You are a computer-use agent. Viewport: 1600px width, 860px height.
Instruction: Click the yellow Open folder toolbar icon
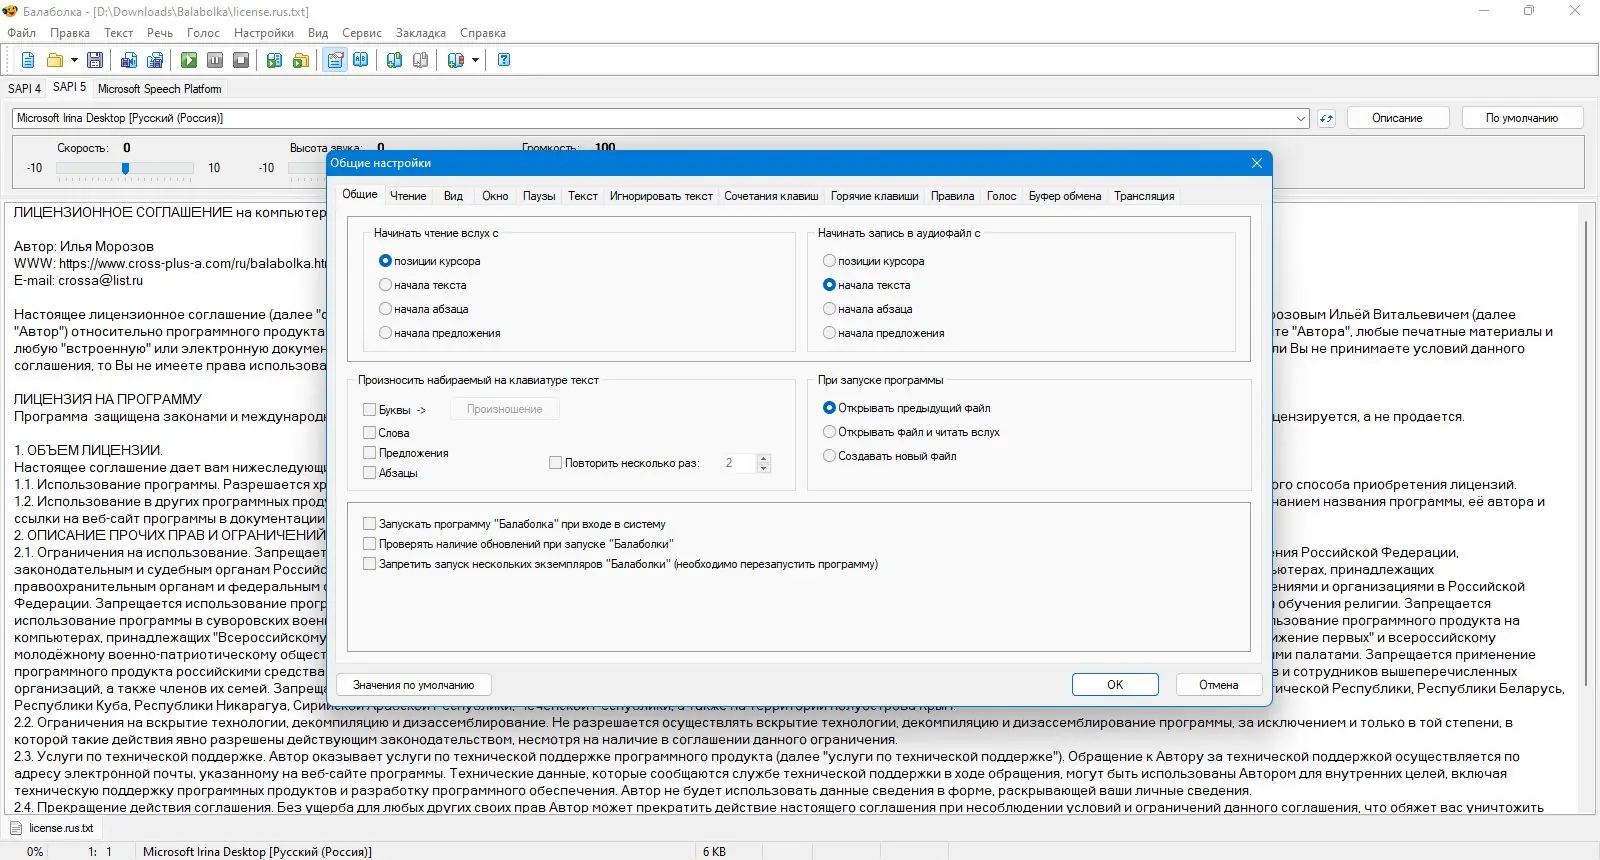(55, 60)
